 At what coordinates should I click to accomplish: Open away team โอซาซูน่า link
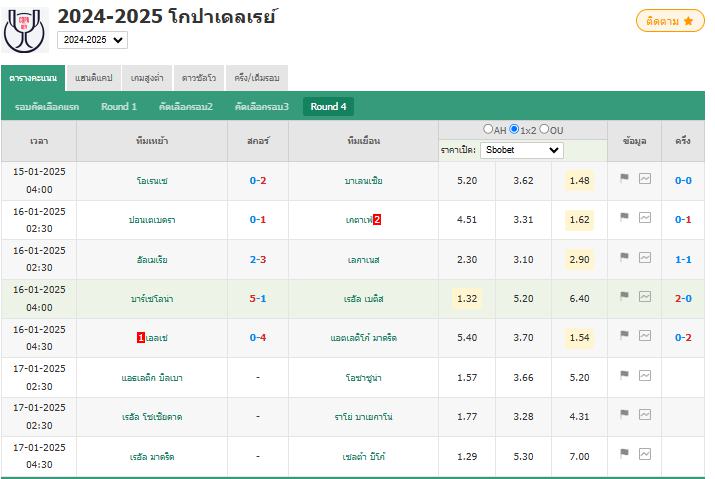click(363, 378)
